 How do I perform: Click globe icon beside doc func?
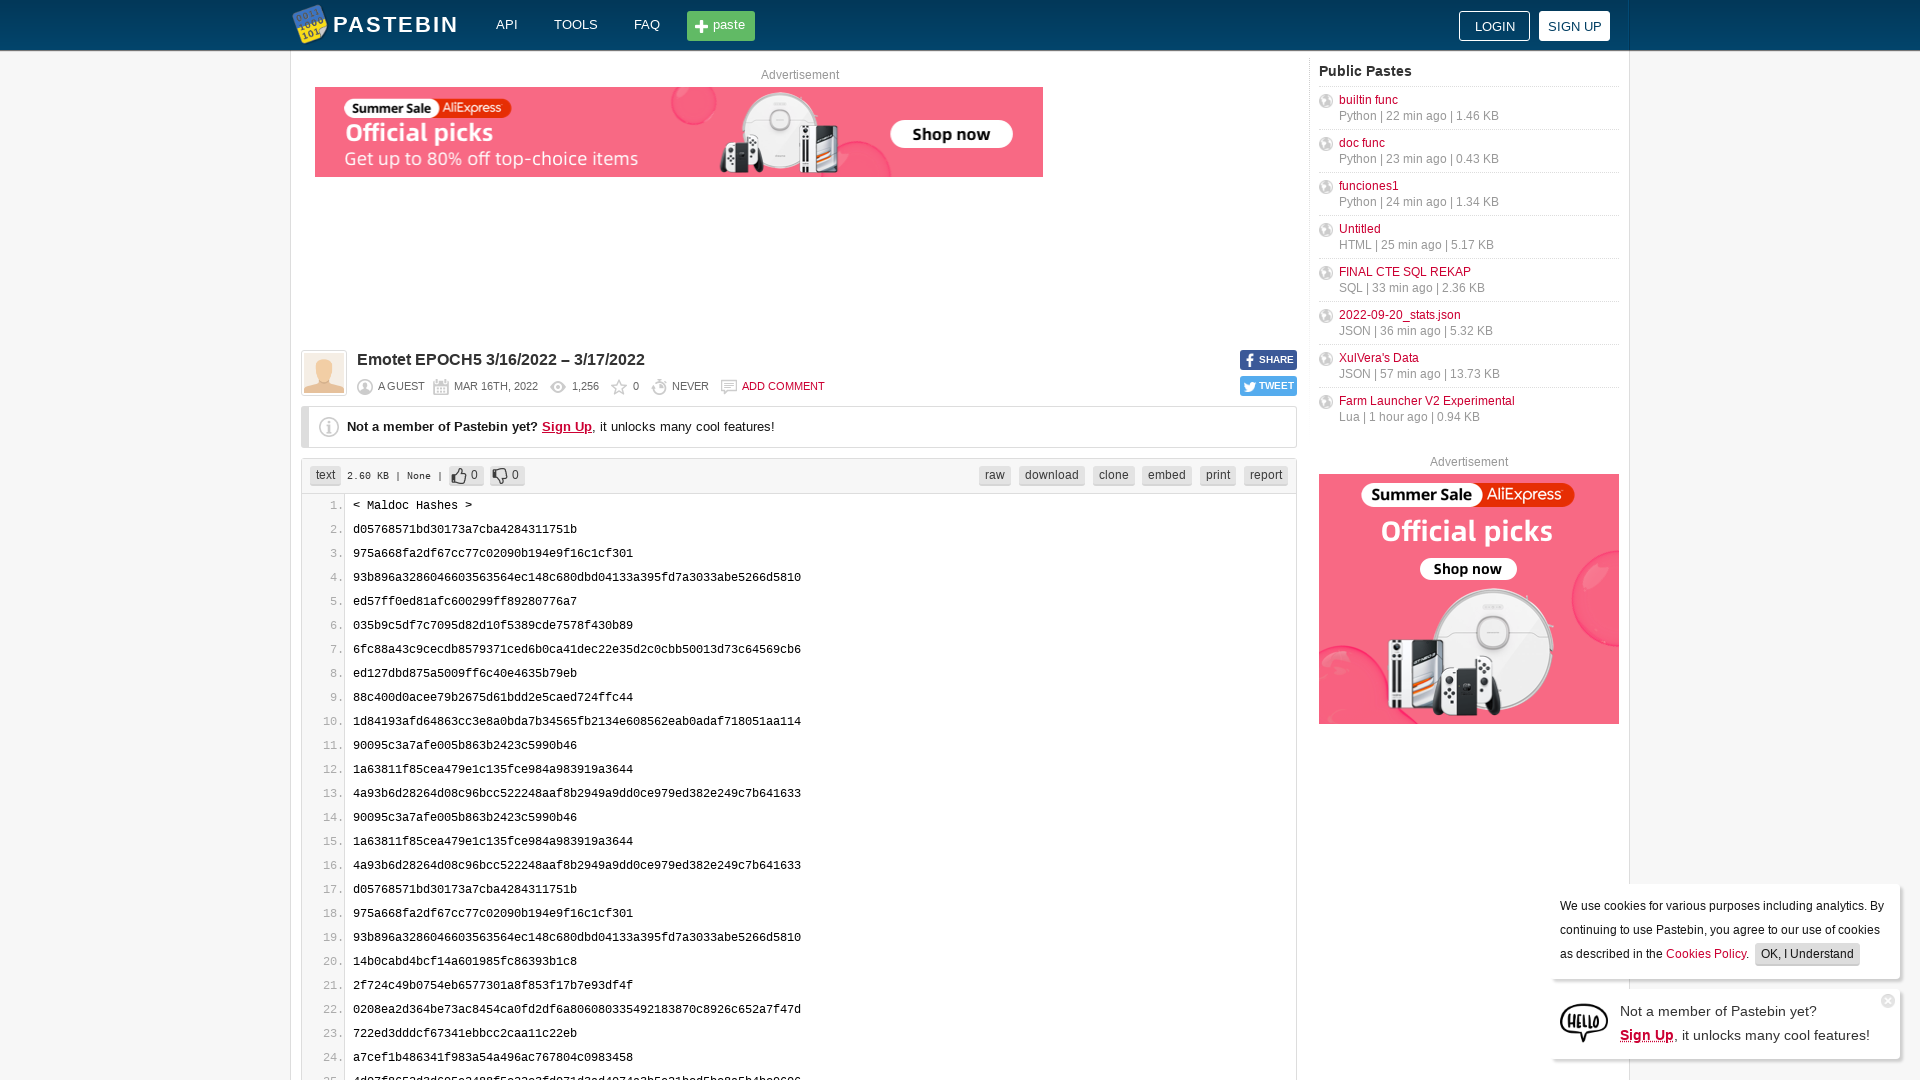(x=1326, y=144)
